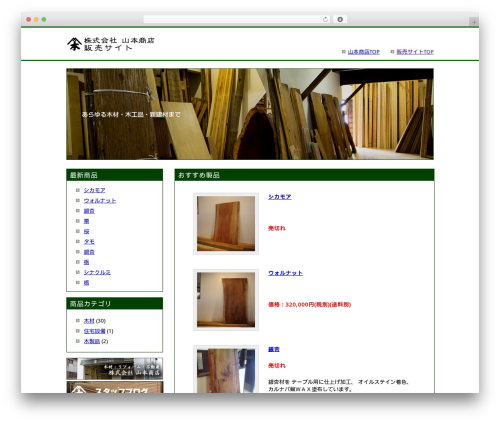Click the おすすめ製品 section heading
The height and width of the screenshot is (423, 500).
pos(304,175)
